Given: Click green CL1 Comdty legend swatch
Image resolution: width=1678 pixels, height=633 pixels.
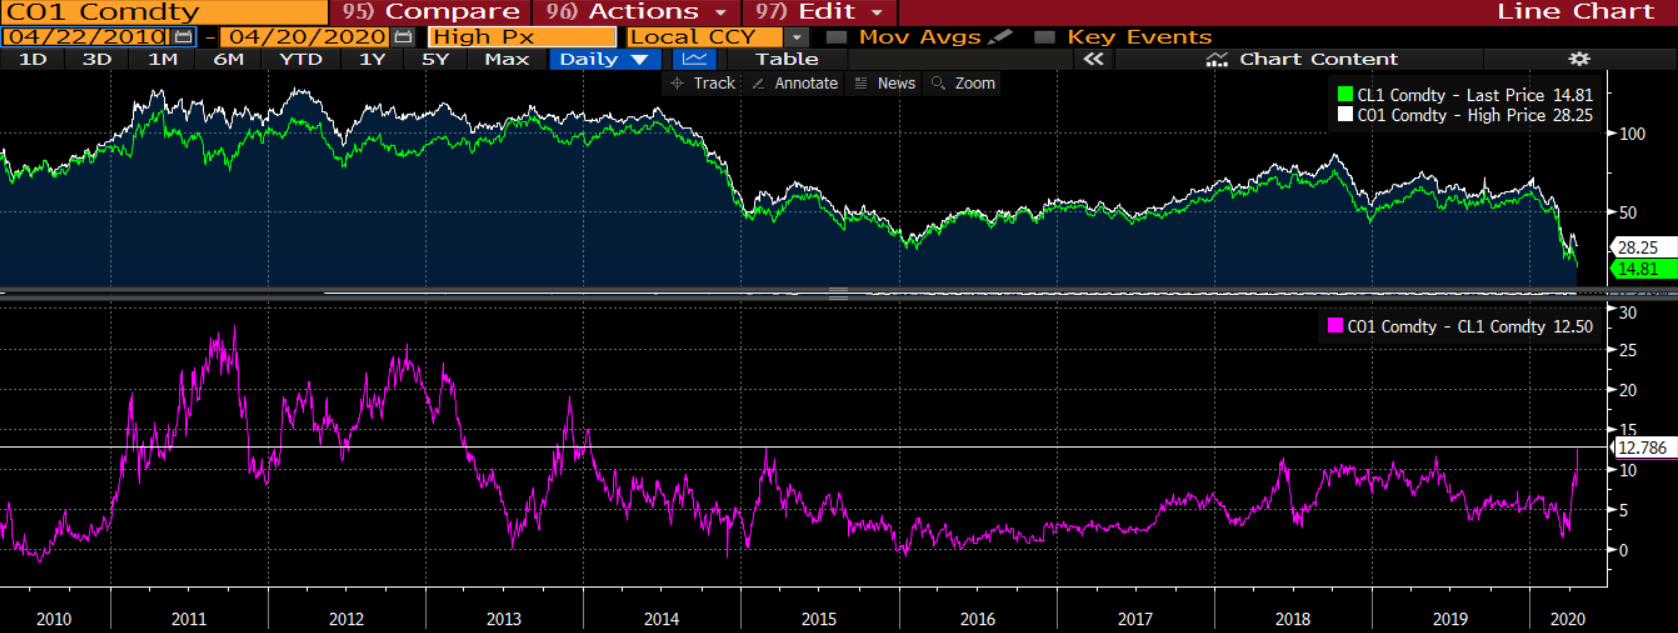Looking at the screenshot, I should point(1345,95).
